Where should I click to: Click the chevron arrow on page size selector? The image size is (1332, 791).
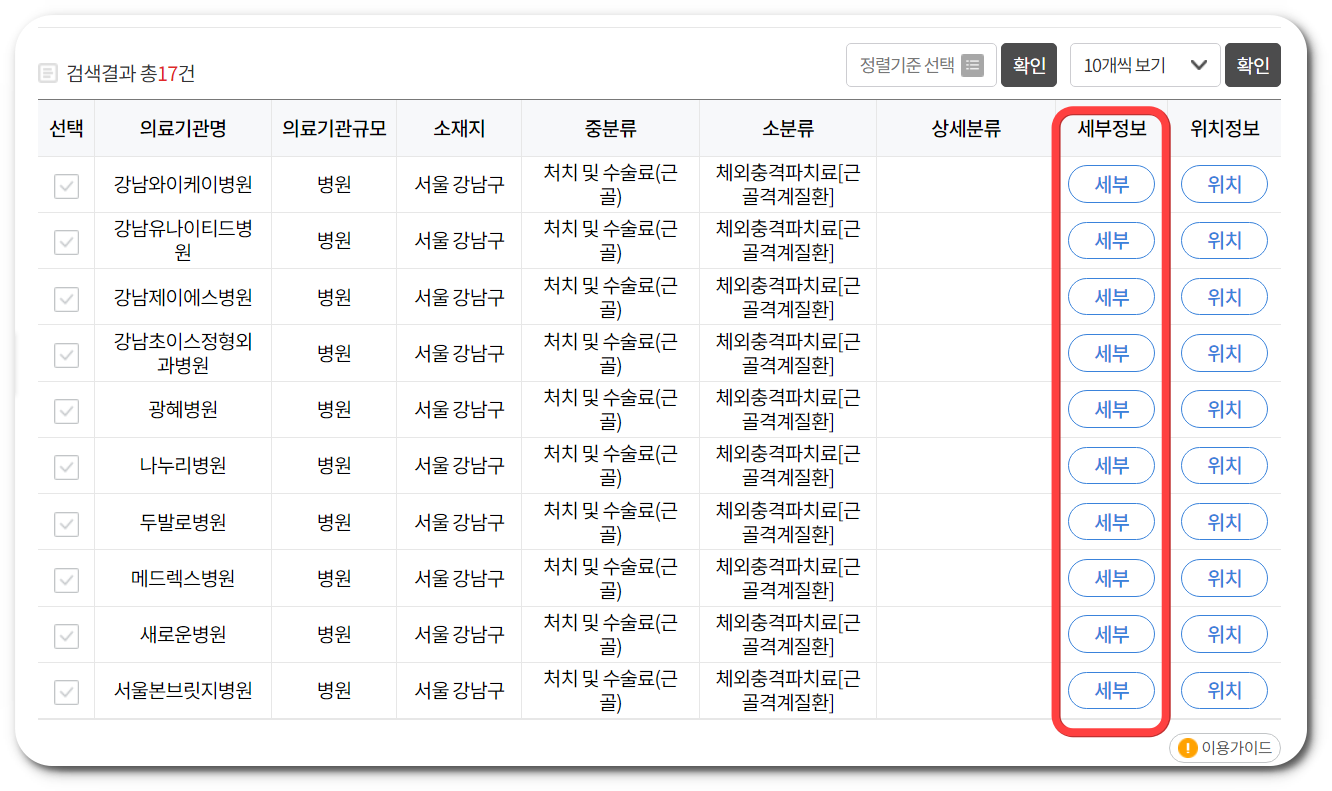tap(1200, 65)
